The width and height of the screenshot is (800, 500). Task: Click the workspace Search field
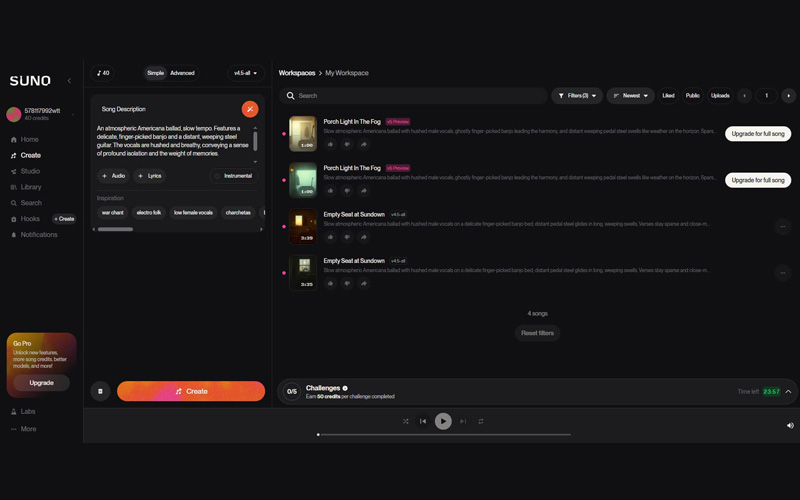coord(413,95)
